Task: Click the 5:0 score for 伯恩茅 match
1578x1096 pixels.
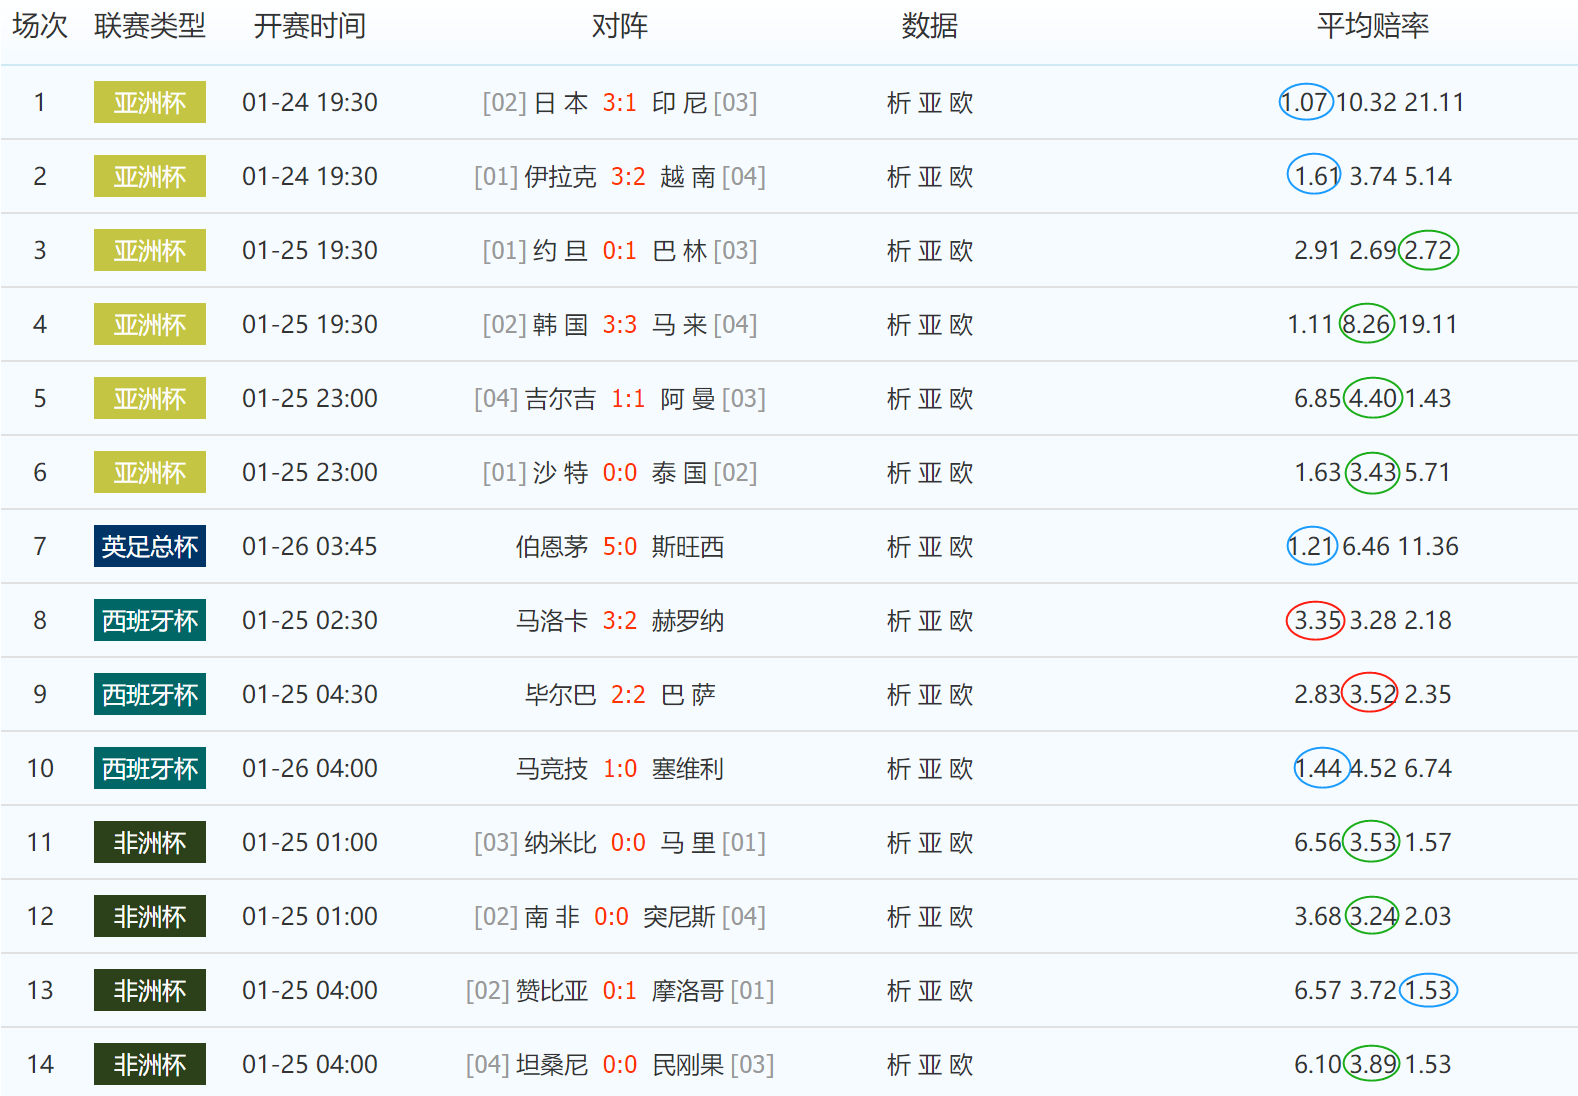Action: 619,547
